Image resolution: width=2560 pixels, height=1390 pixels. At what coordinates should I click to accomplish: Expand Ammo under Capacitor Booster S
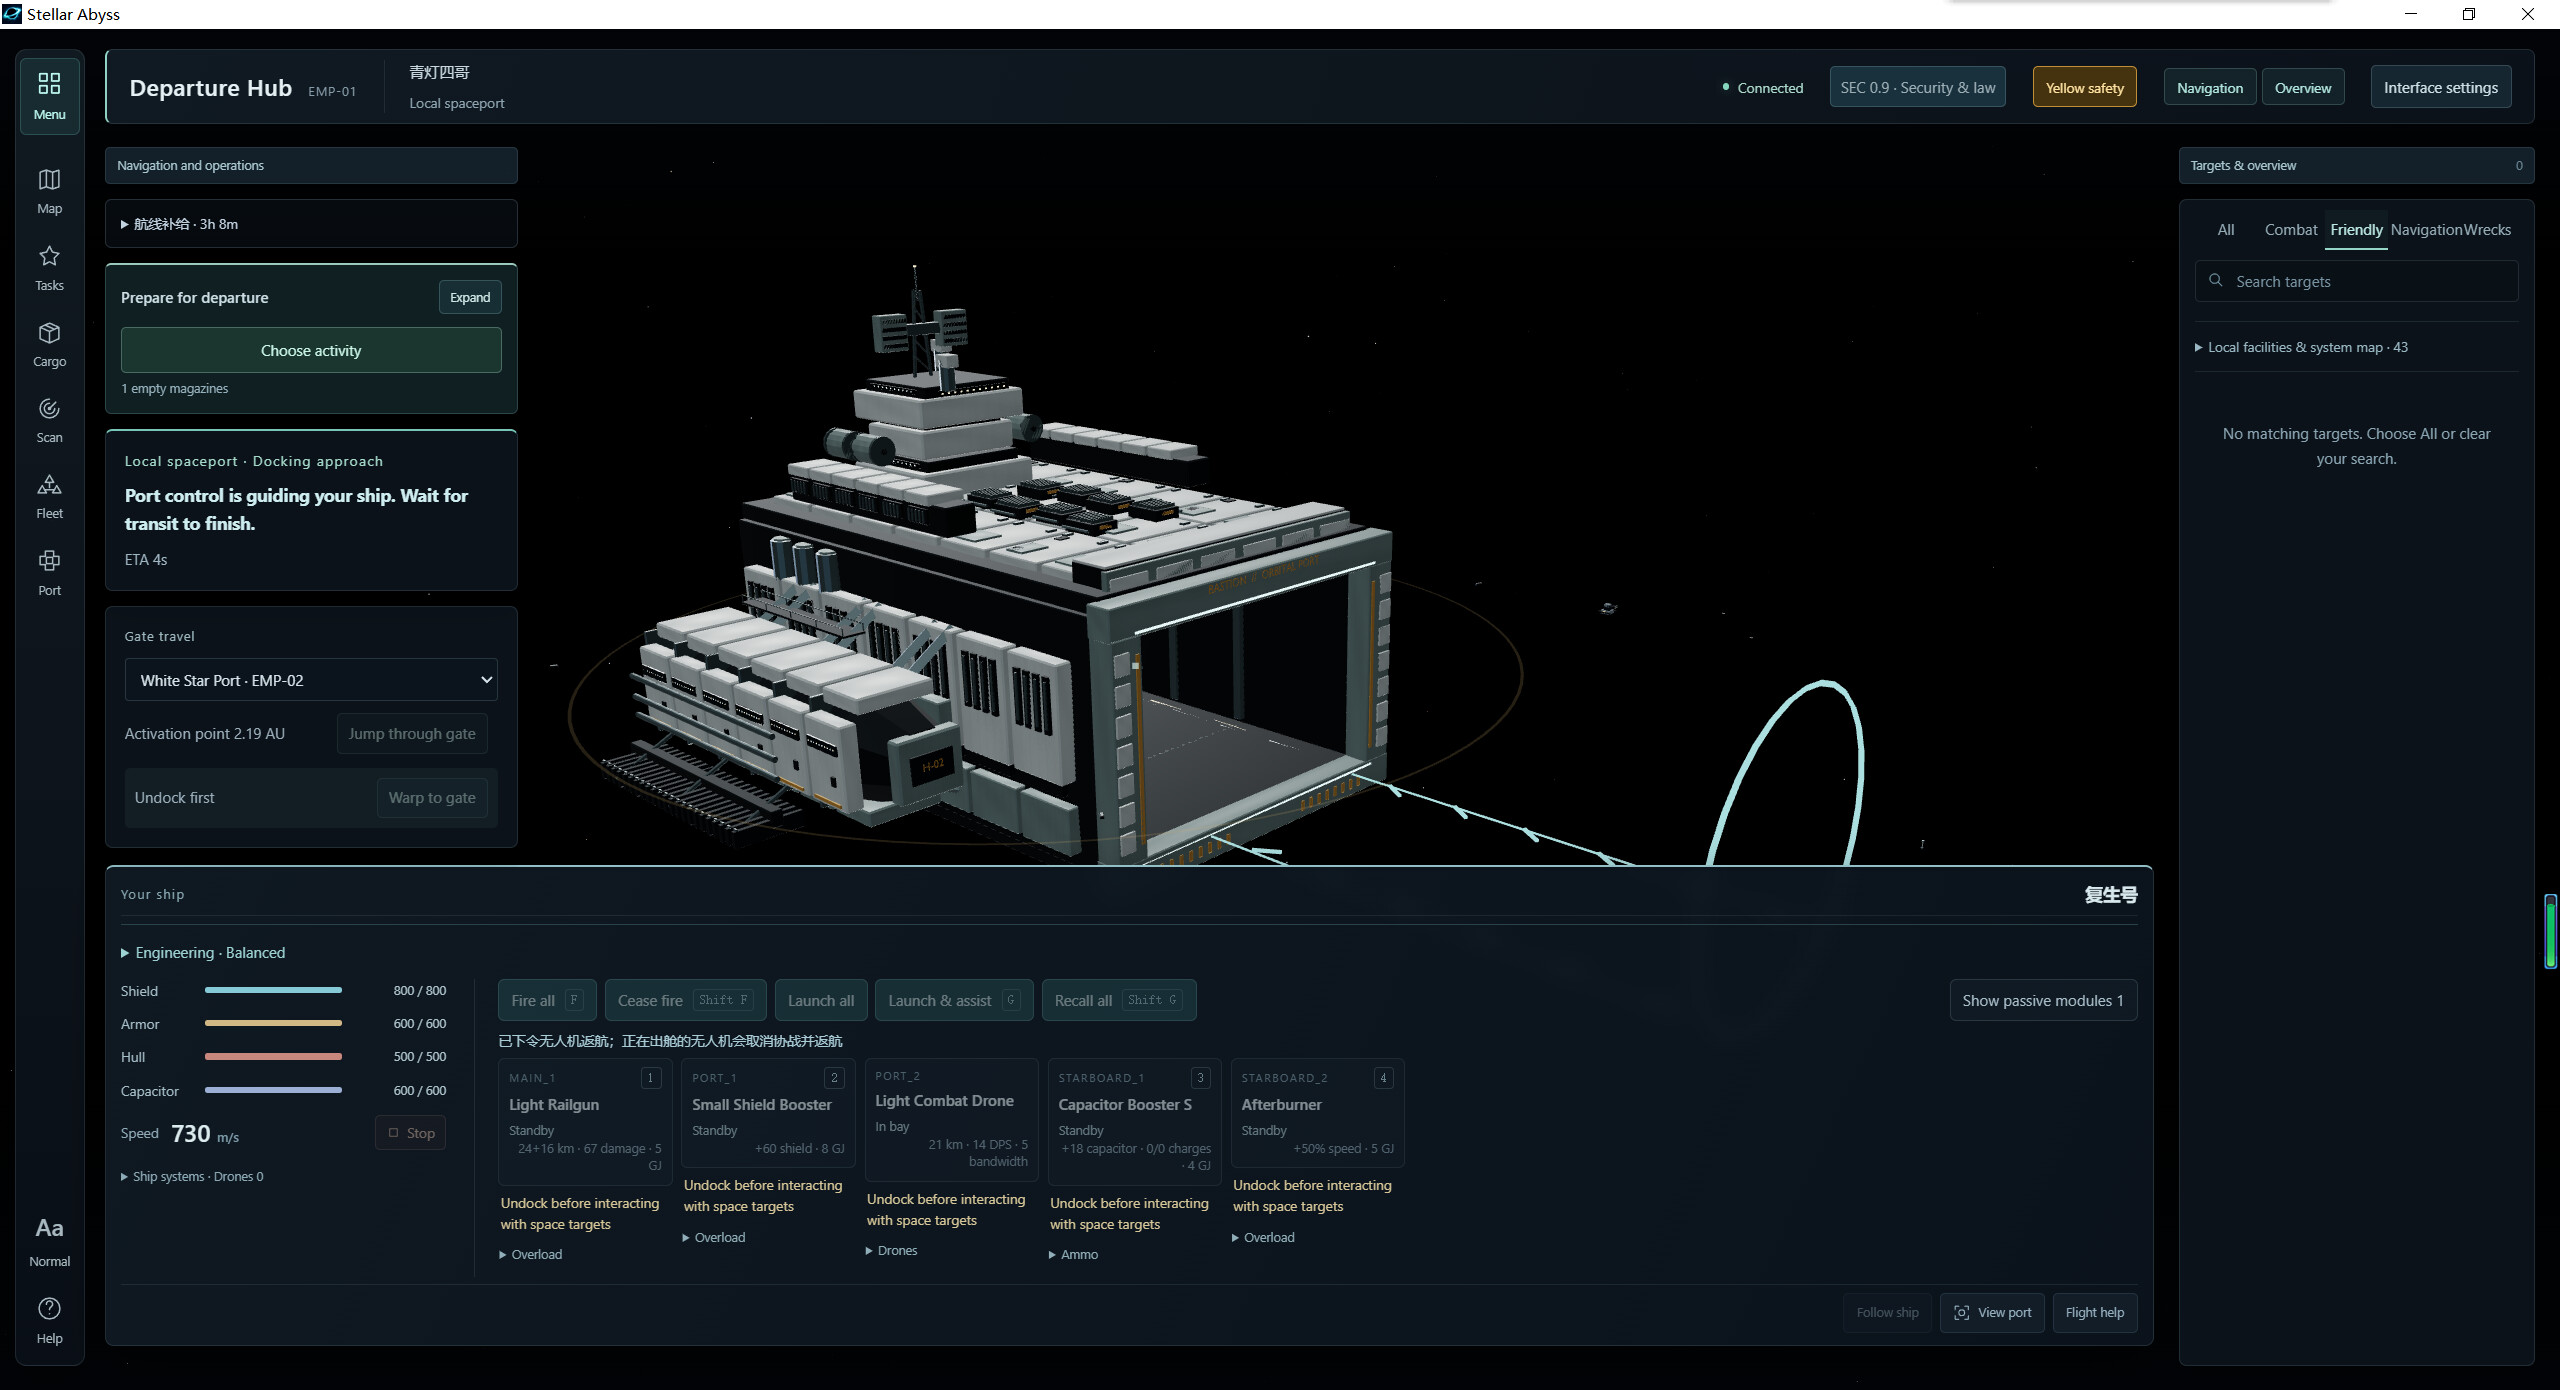tap(1073, 1254)
